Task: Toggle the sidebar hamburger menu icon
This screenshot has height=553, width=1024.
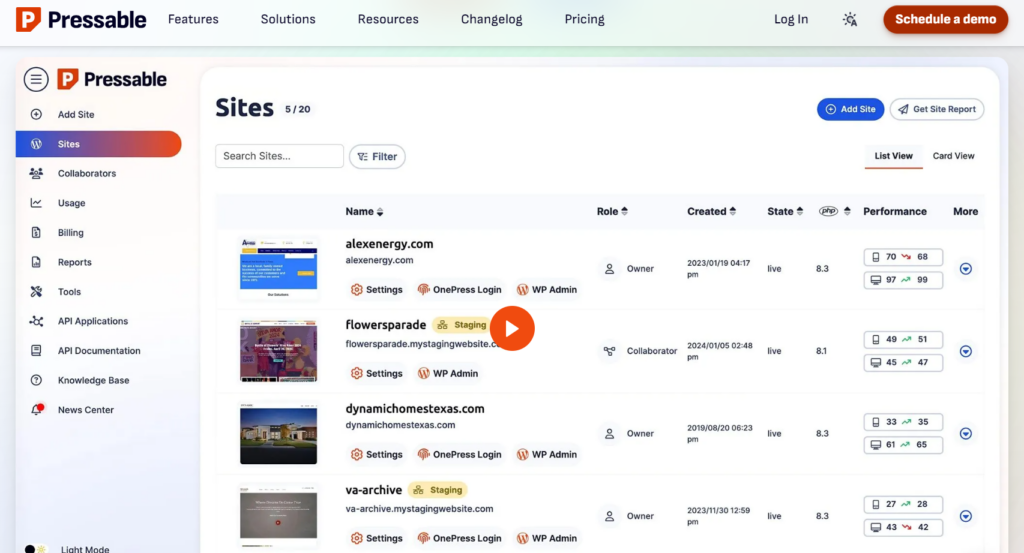Action: 36,80
